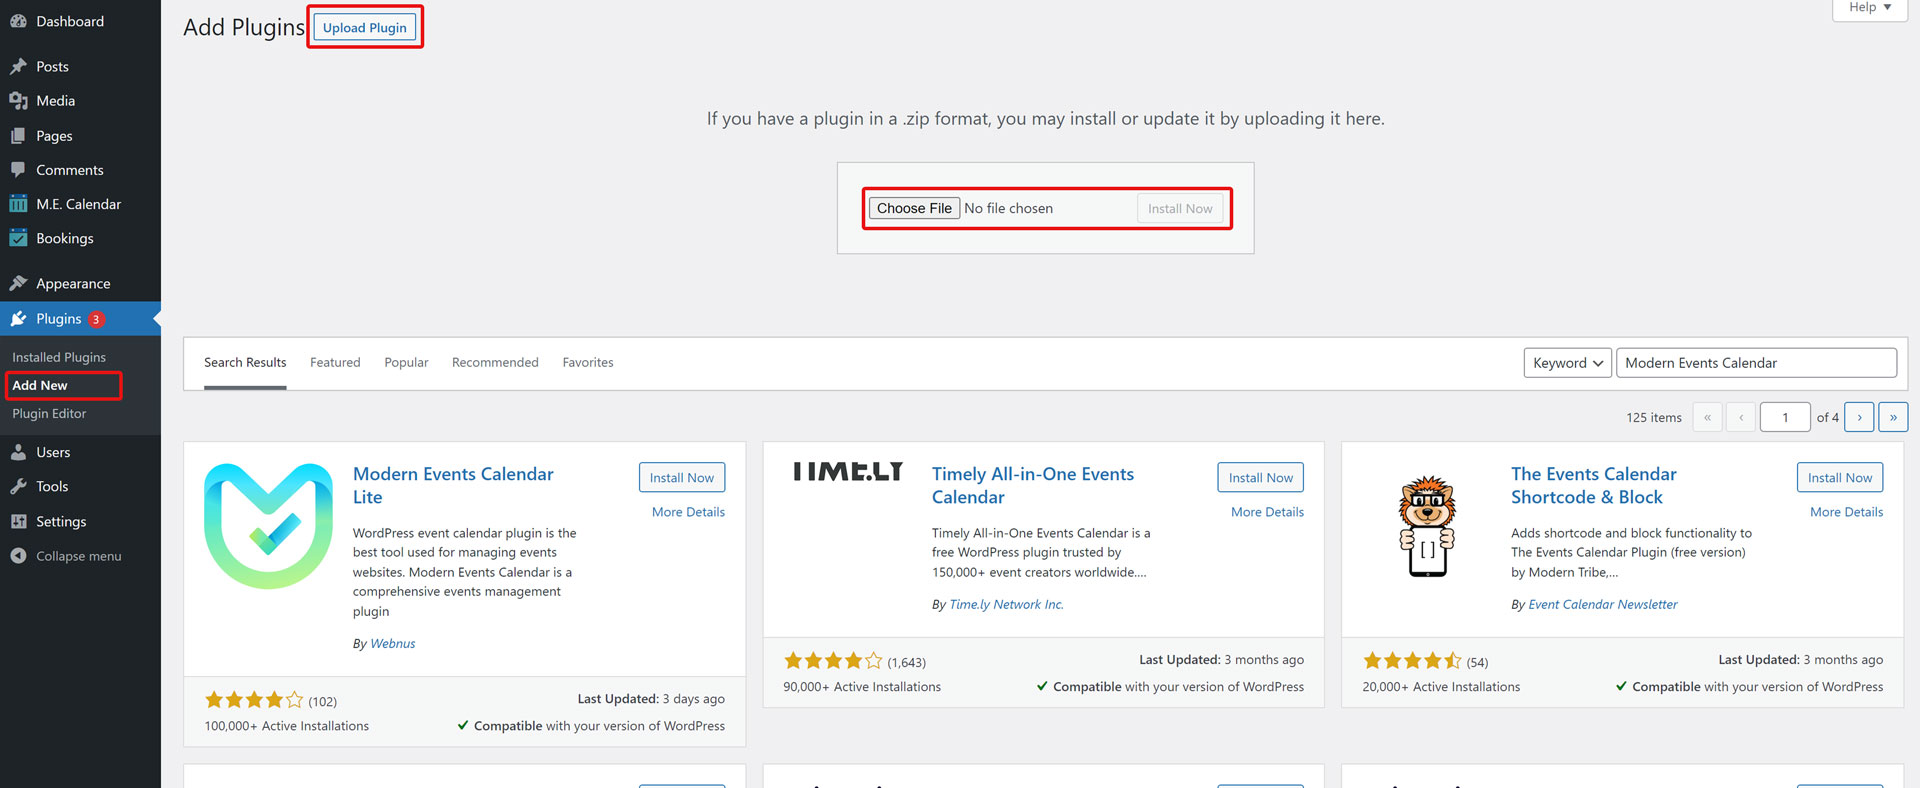
Task: Install Modern Events Calendar Lite plugin
Action: 681,478
